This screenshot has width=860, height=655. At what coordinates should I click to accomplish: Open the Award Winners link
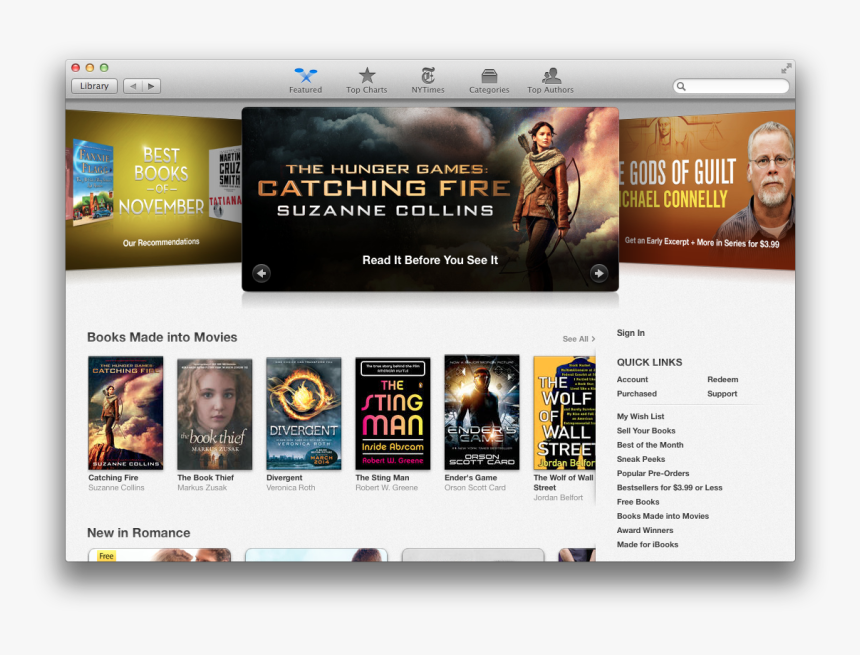645,530
